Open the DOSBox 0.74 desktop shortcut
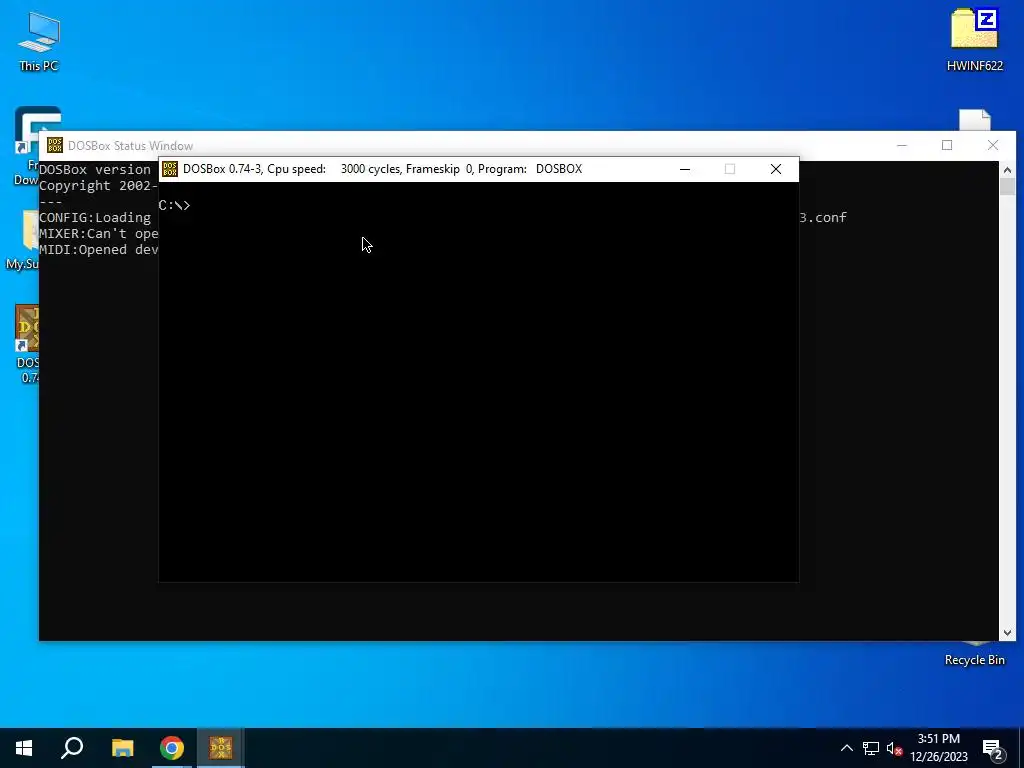 [x=27, y=344]
